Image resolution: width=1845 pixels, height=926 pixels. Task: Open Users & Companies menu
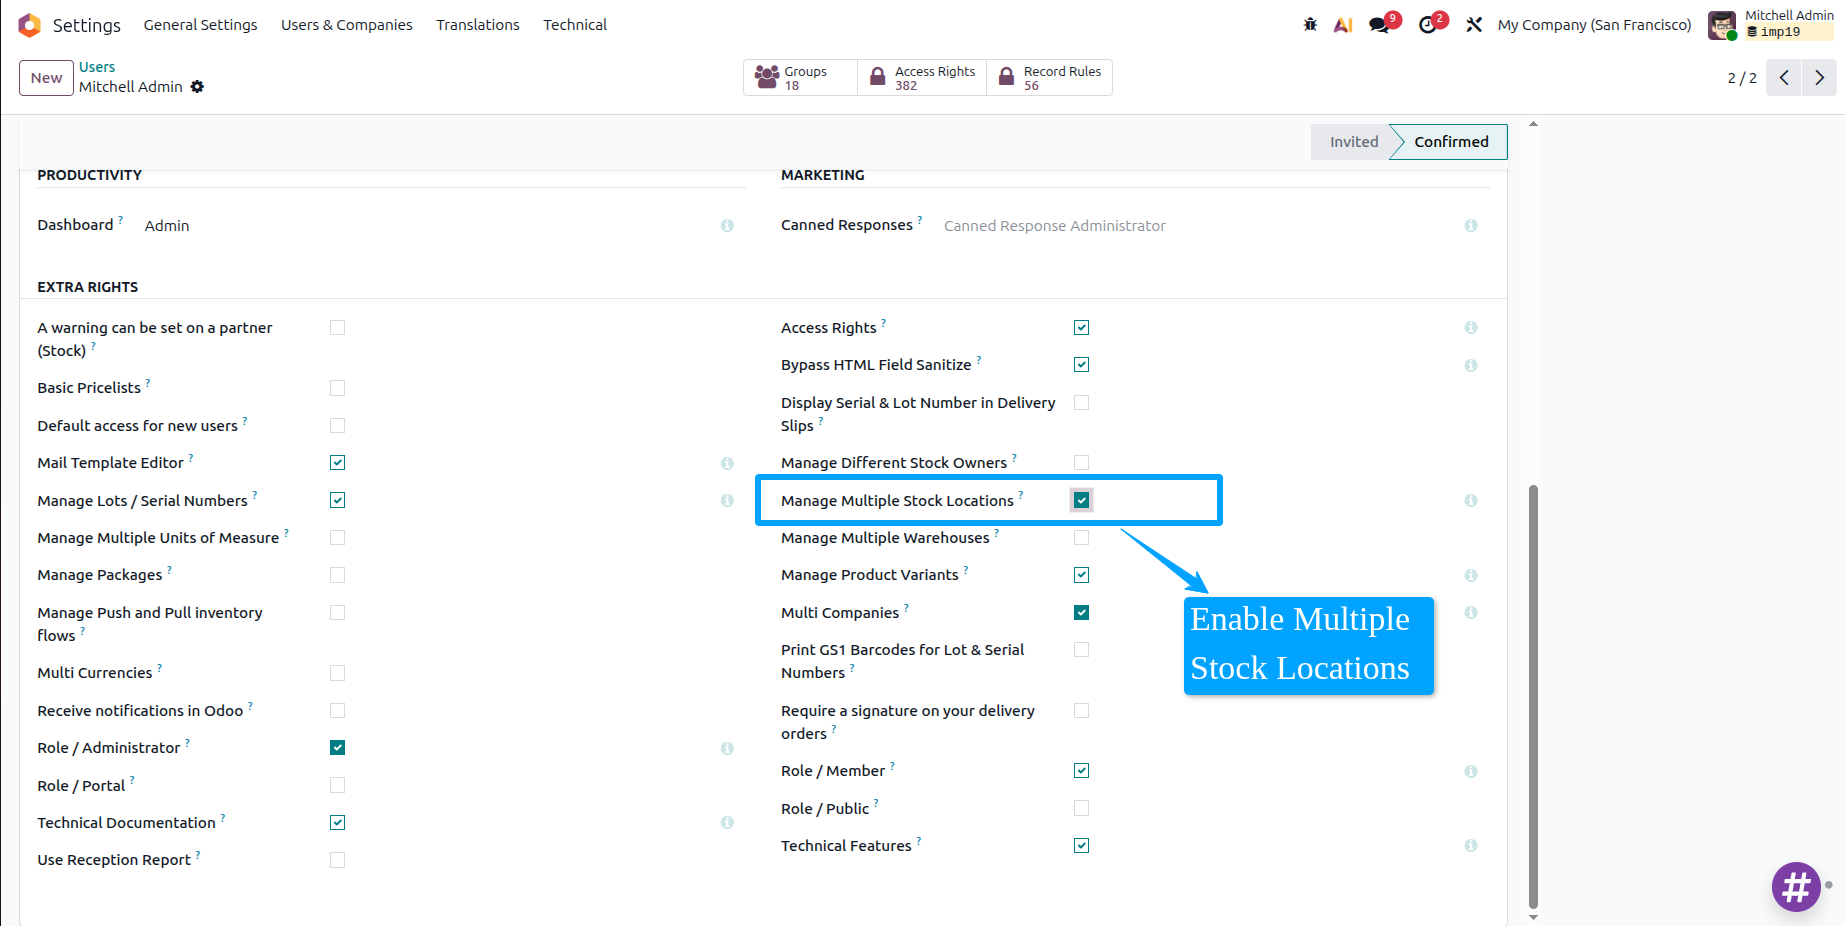click(346, 25)
